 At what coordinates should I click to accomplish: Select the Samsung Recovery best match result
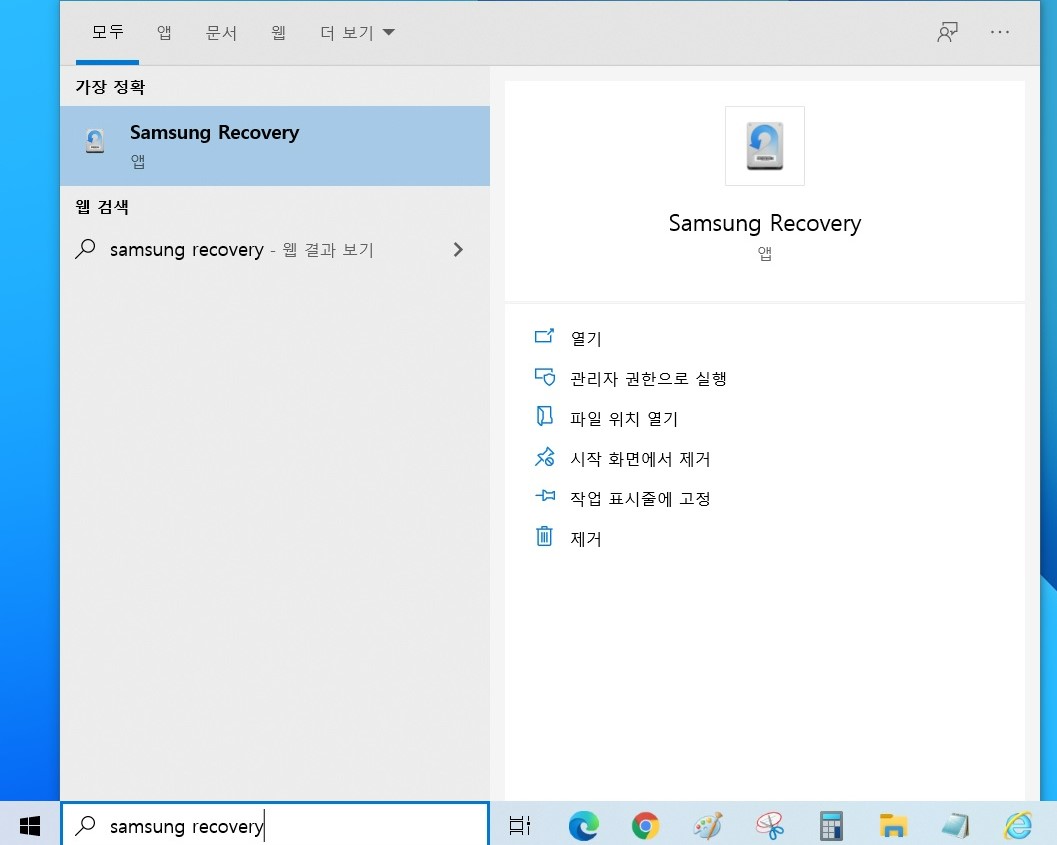[x=275, y=146]
